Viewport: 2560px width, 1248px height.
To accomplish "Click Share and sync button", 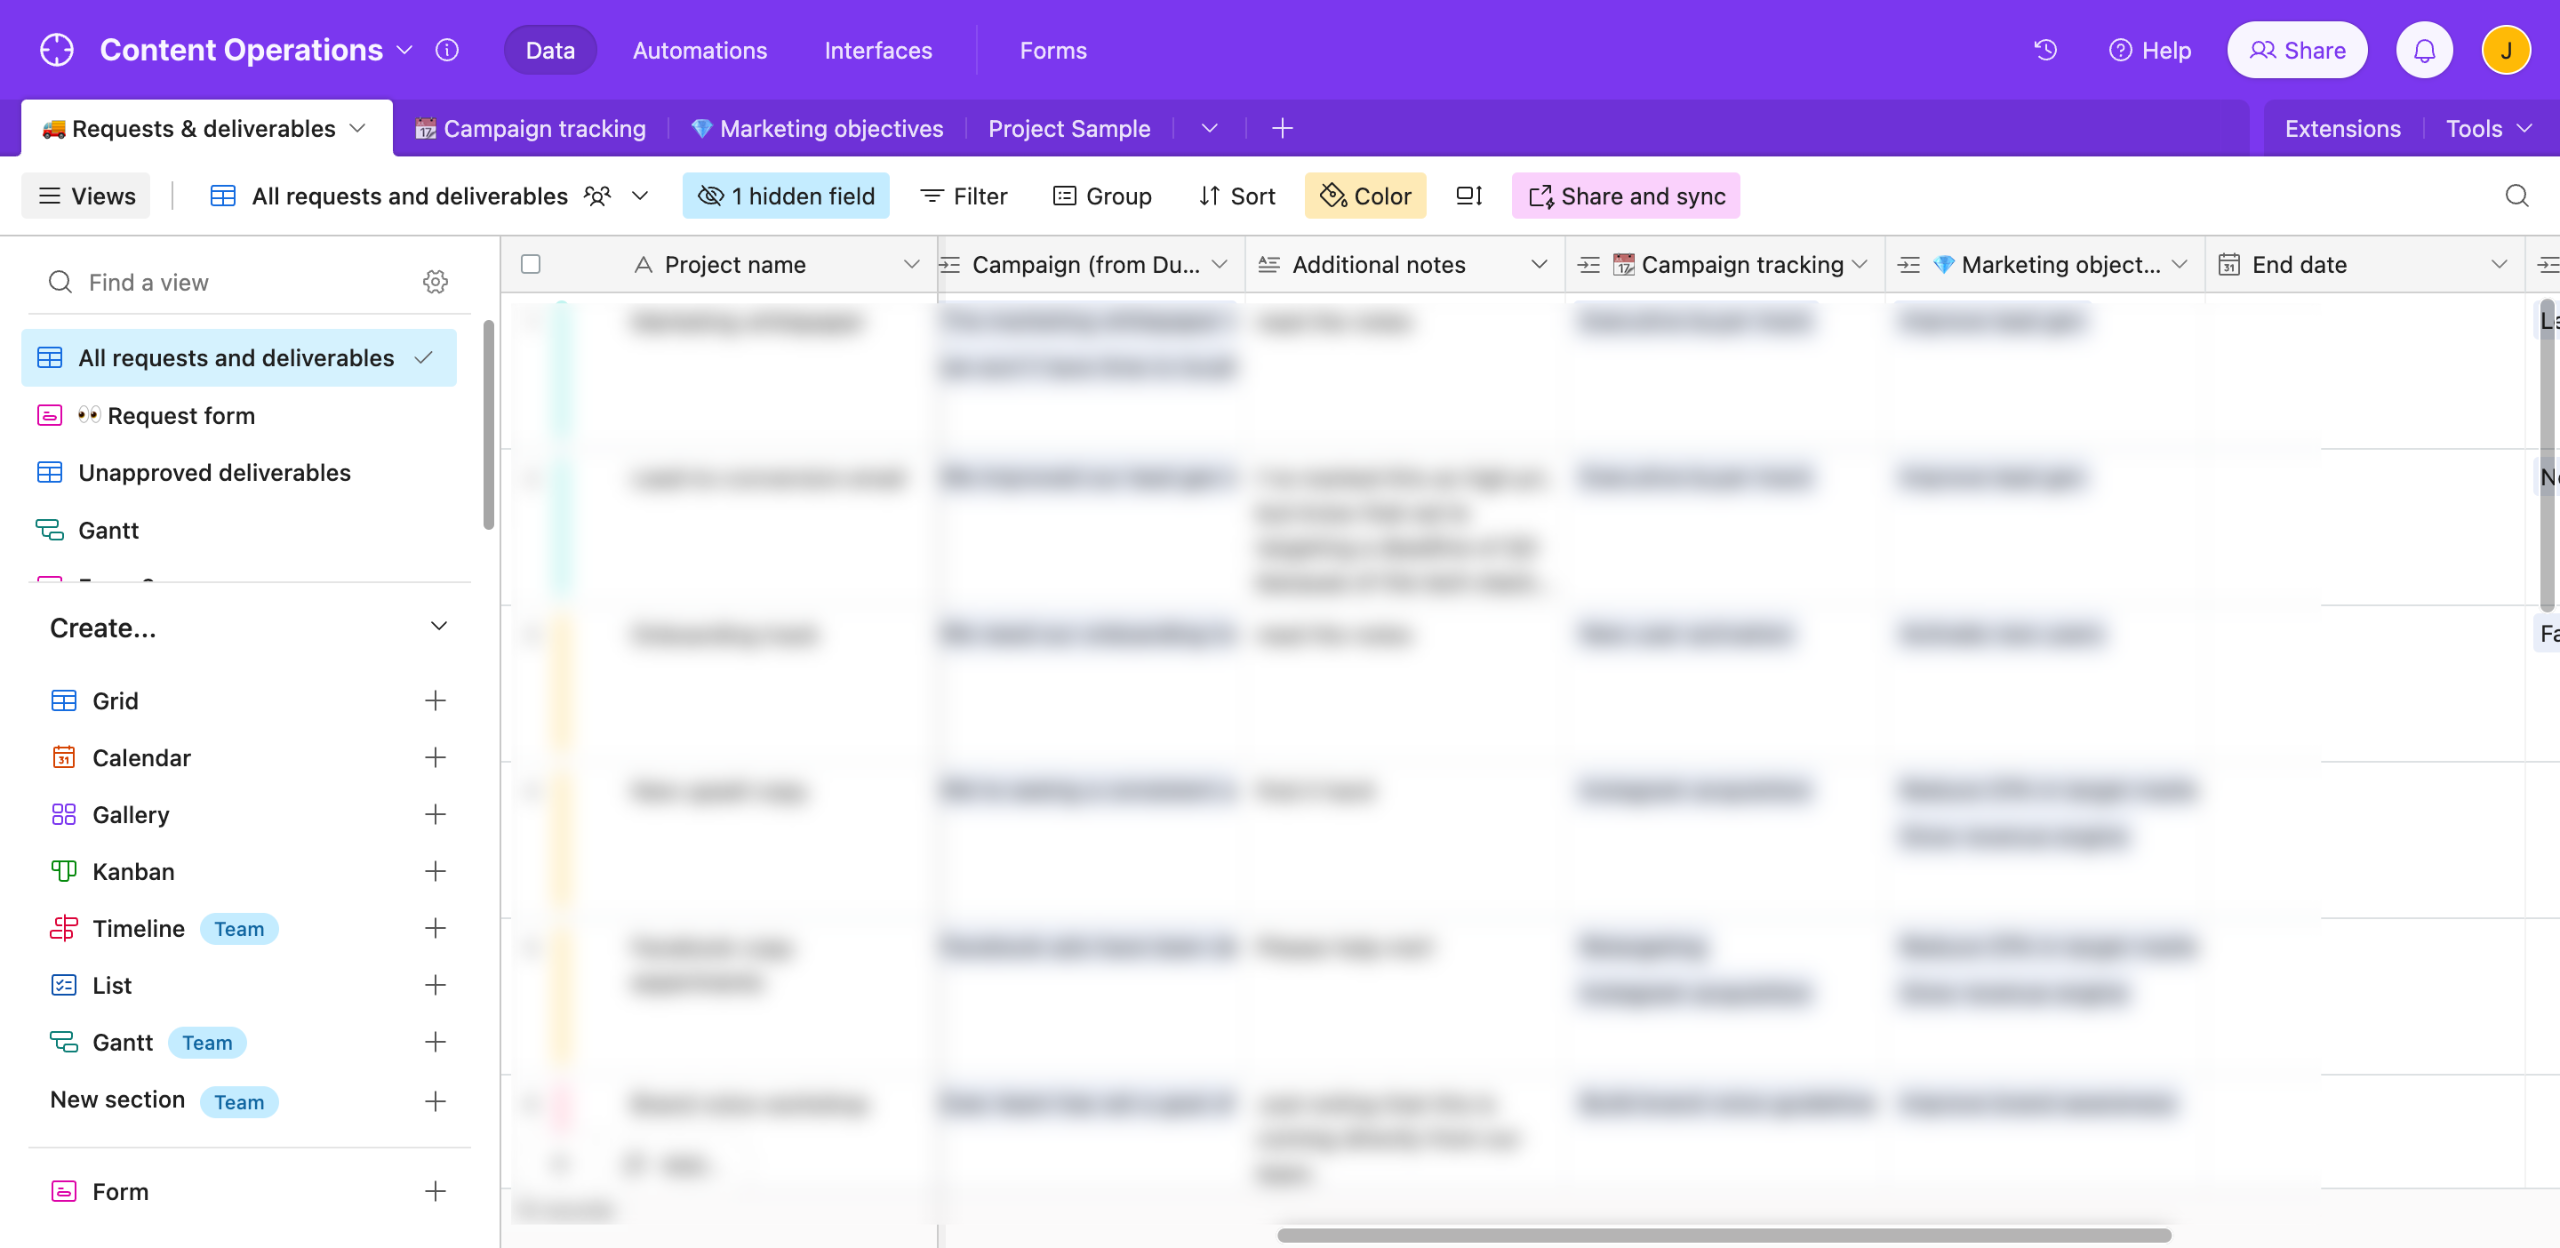I will coord(1626,196).
